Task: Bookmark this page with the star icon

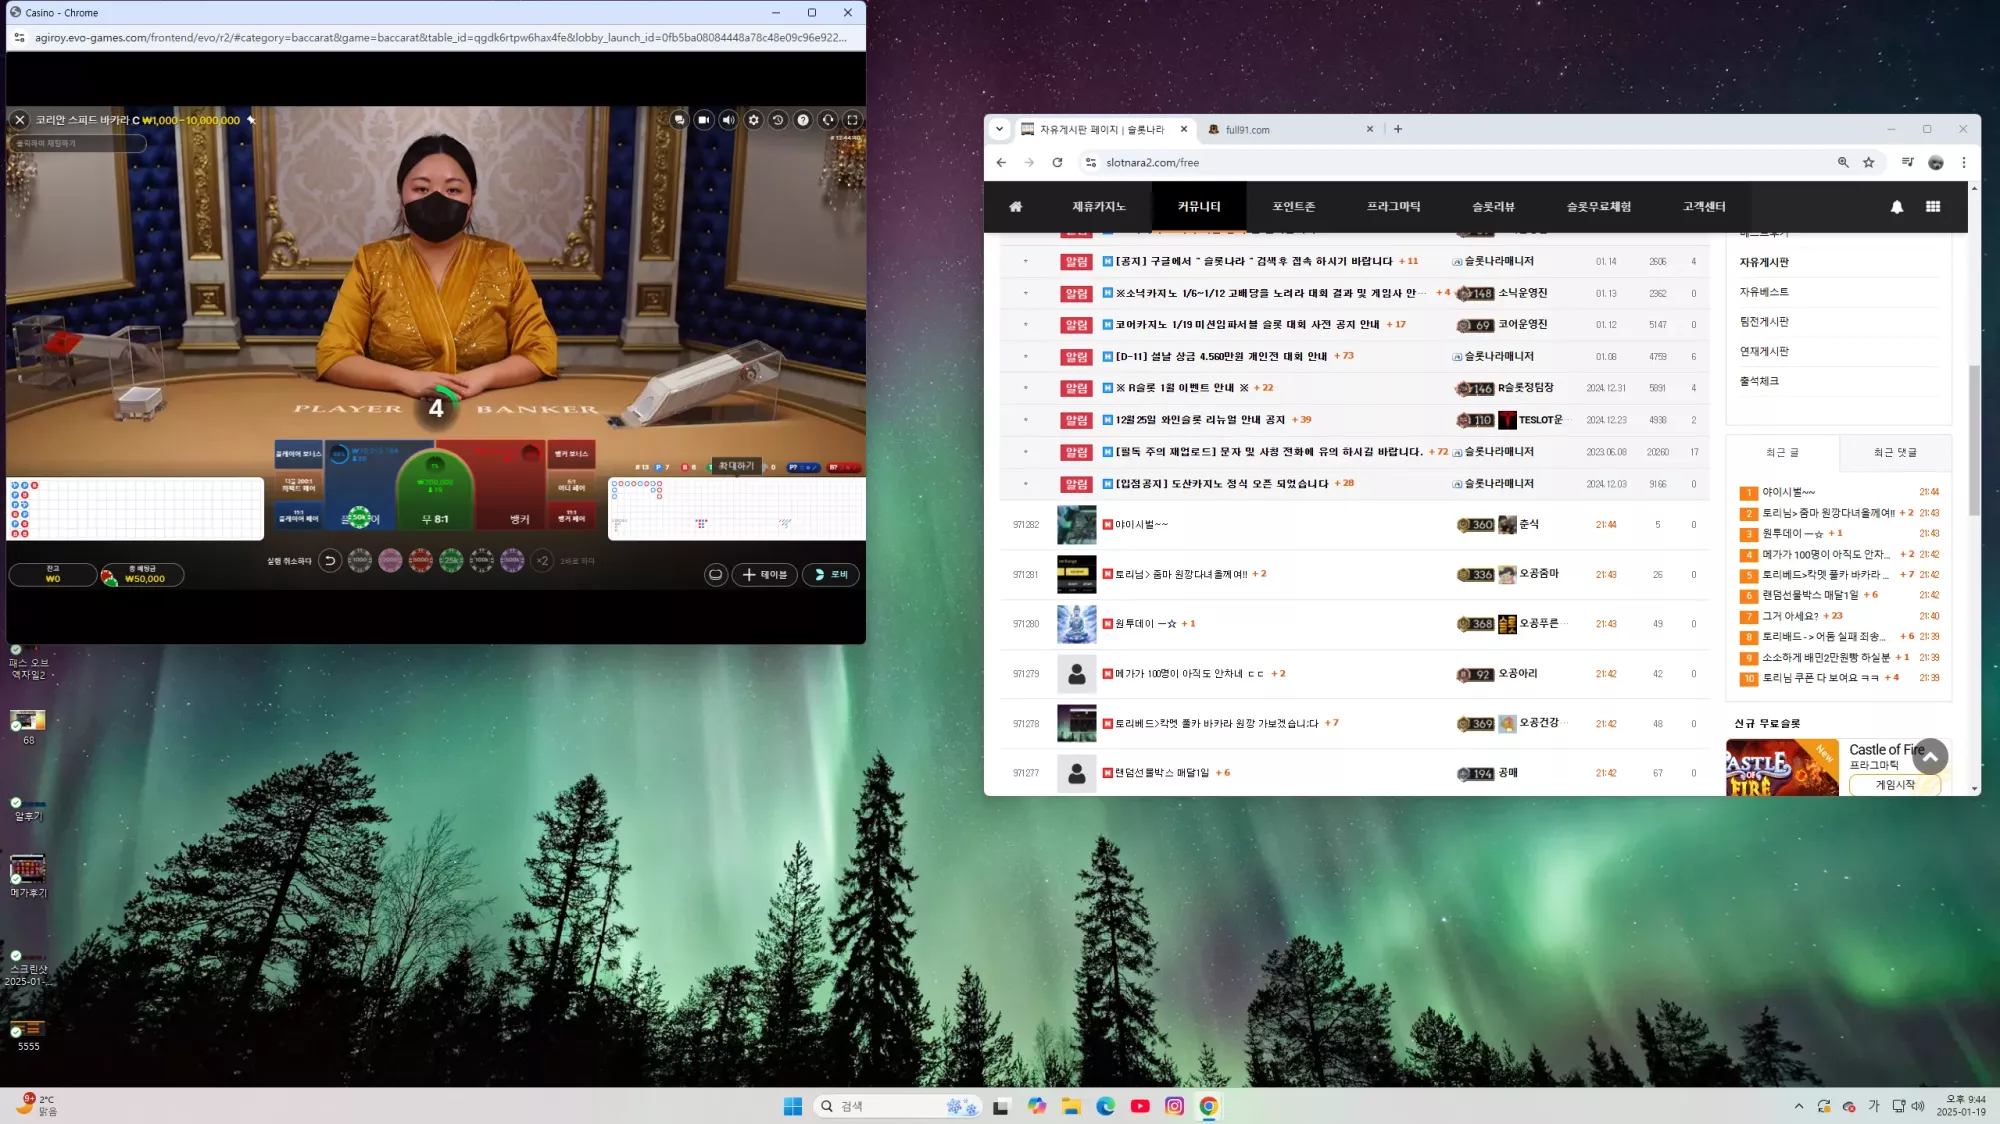Action: click(x=1869, y=162)
